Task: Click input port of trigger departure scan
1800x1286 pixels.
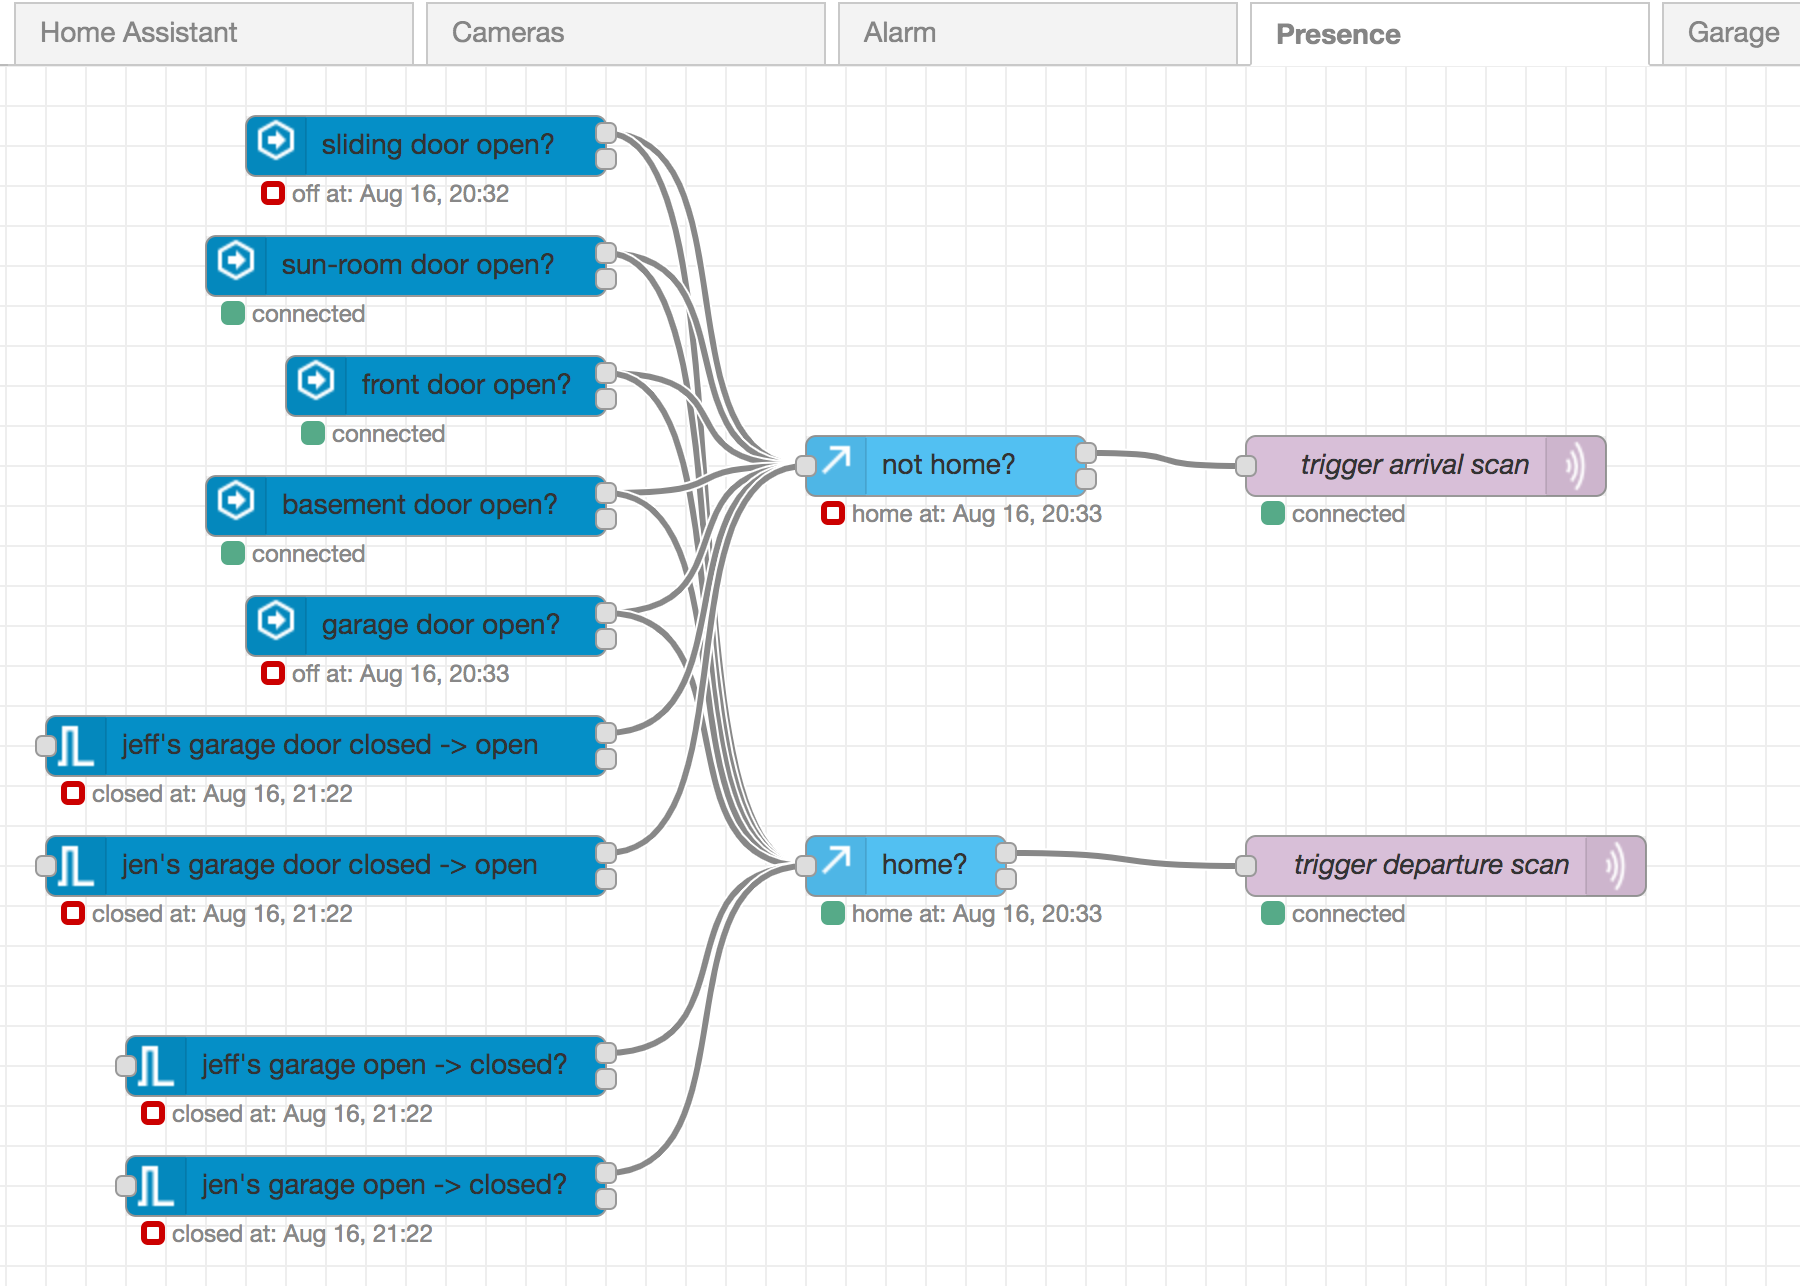Action: (x=1246, y=866)
